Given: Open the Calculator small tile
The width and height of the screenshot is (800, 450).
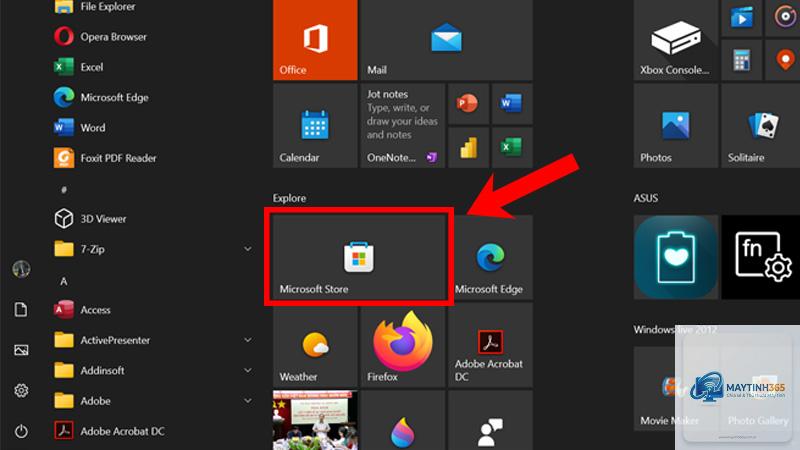Looking at the screenshot, I should click(x=741, y=60).
